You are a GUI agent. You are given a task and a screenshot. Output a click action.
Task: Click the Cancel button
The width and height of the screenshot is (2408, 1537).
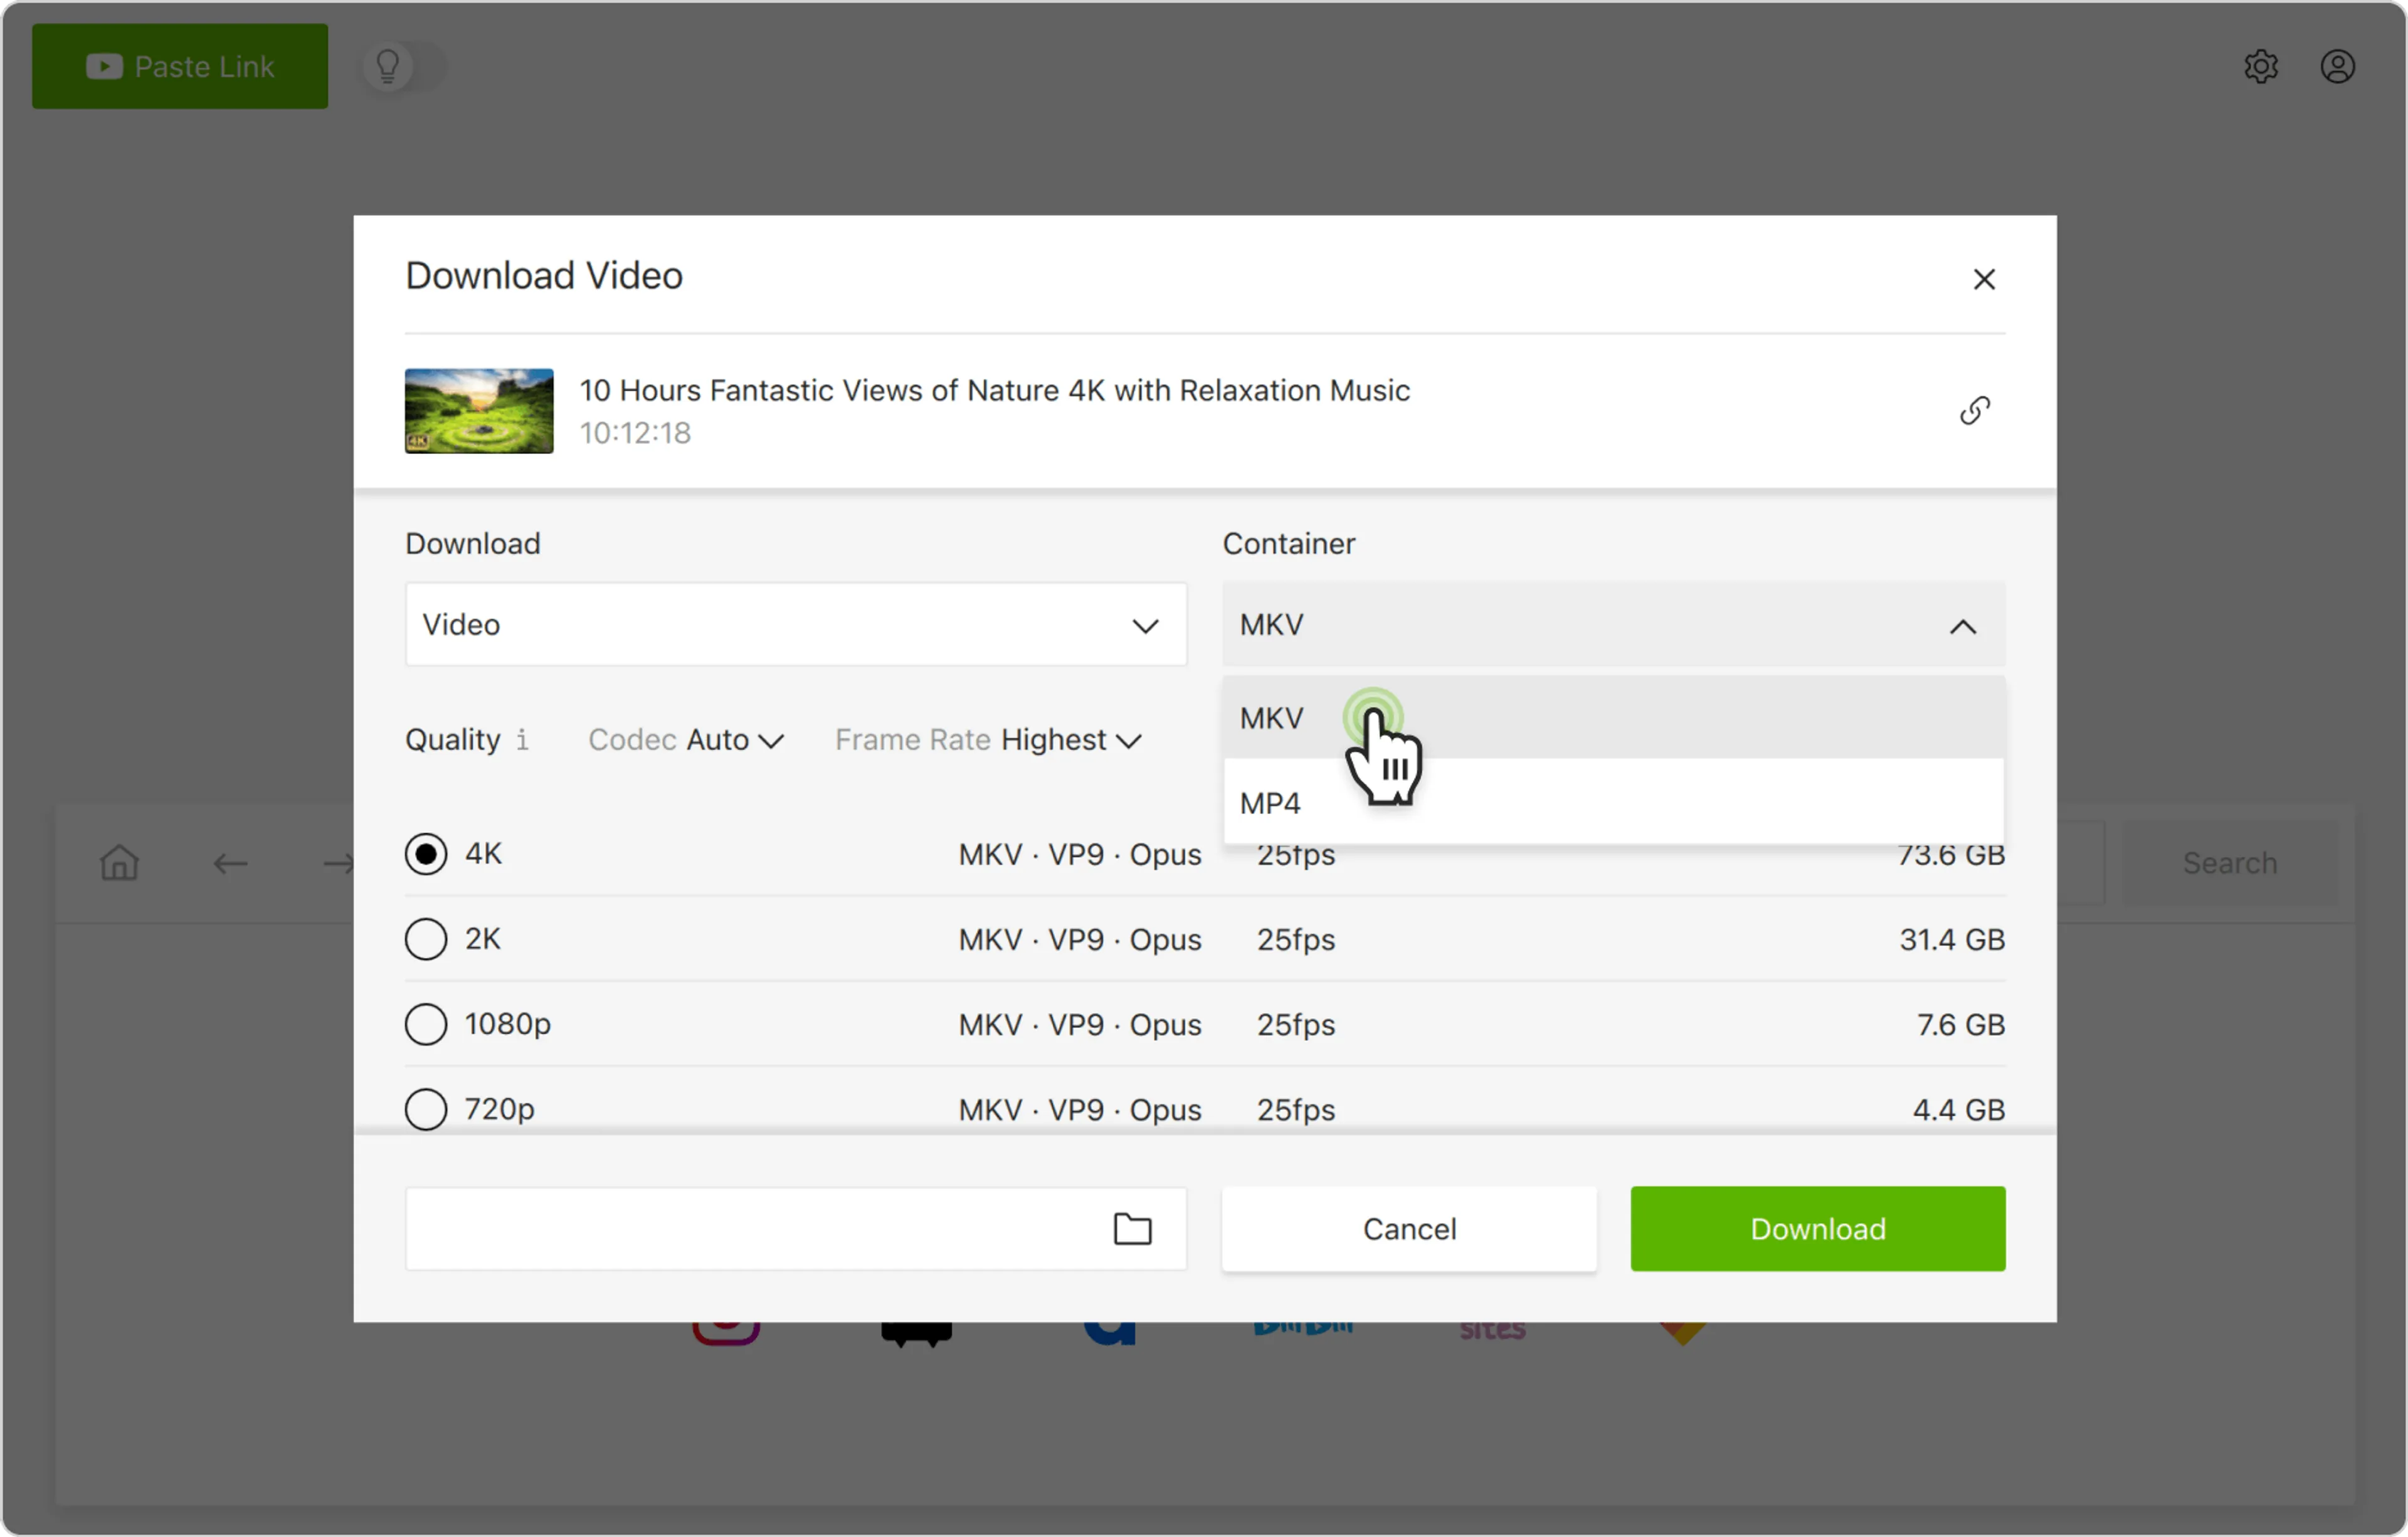pyautogui.click(x=1408, y=1228)
